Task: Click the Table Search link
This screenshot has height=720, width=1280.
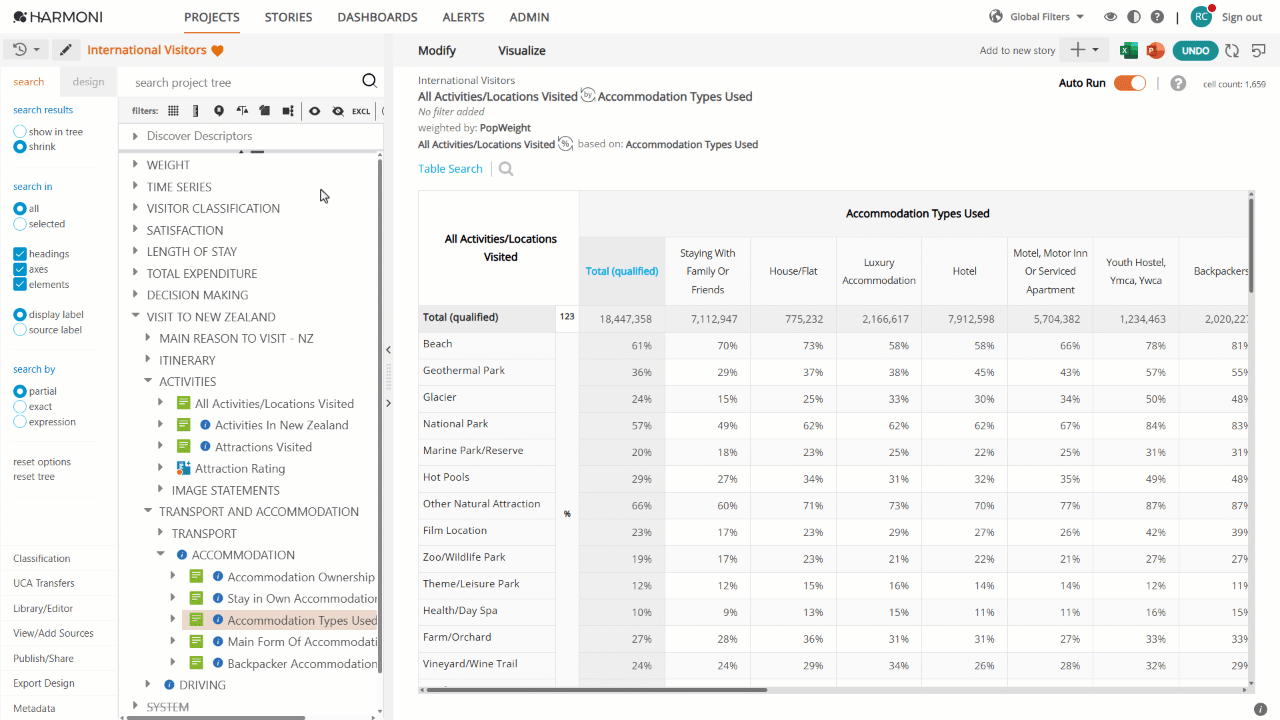Action: (x=450, y=169)
